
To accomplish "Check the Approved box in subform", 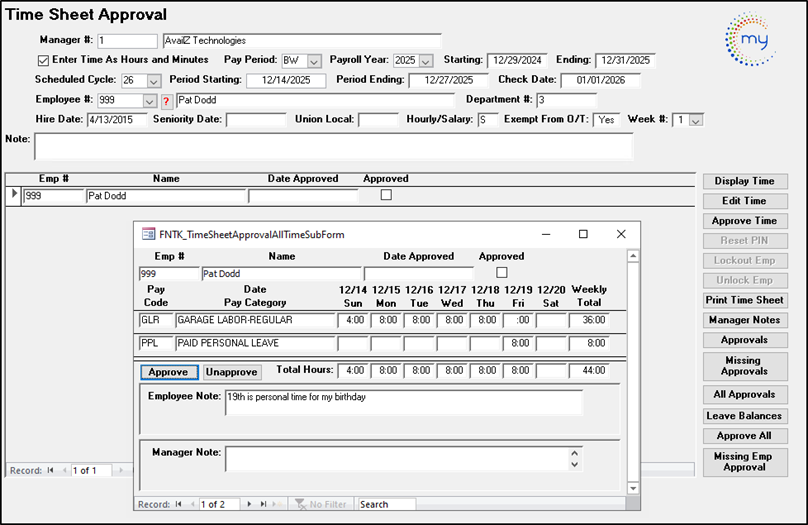I will 502,272.
